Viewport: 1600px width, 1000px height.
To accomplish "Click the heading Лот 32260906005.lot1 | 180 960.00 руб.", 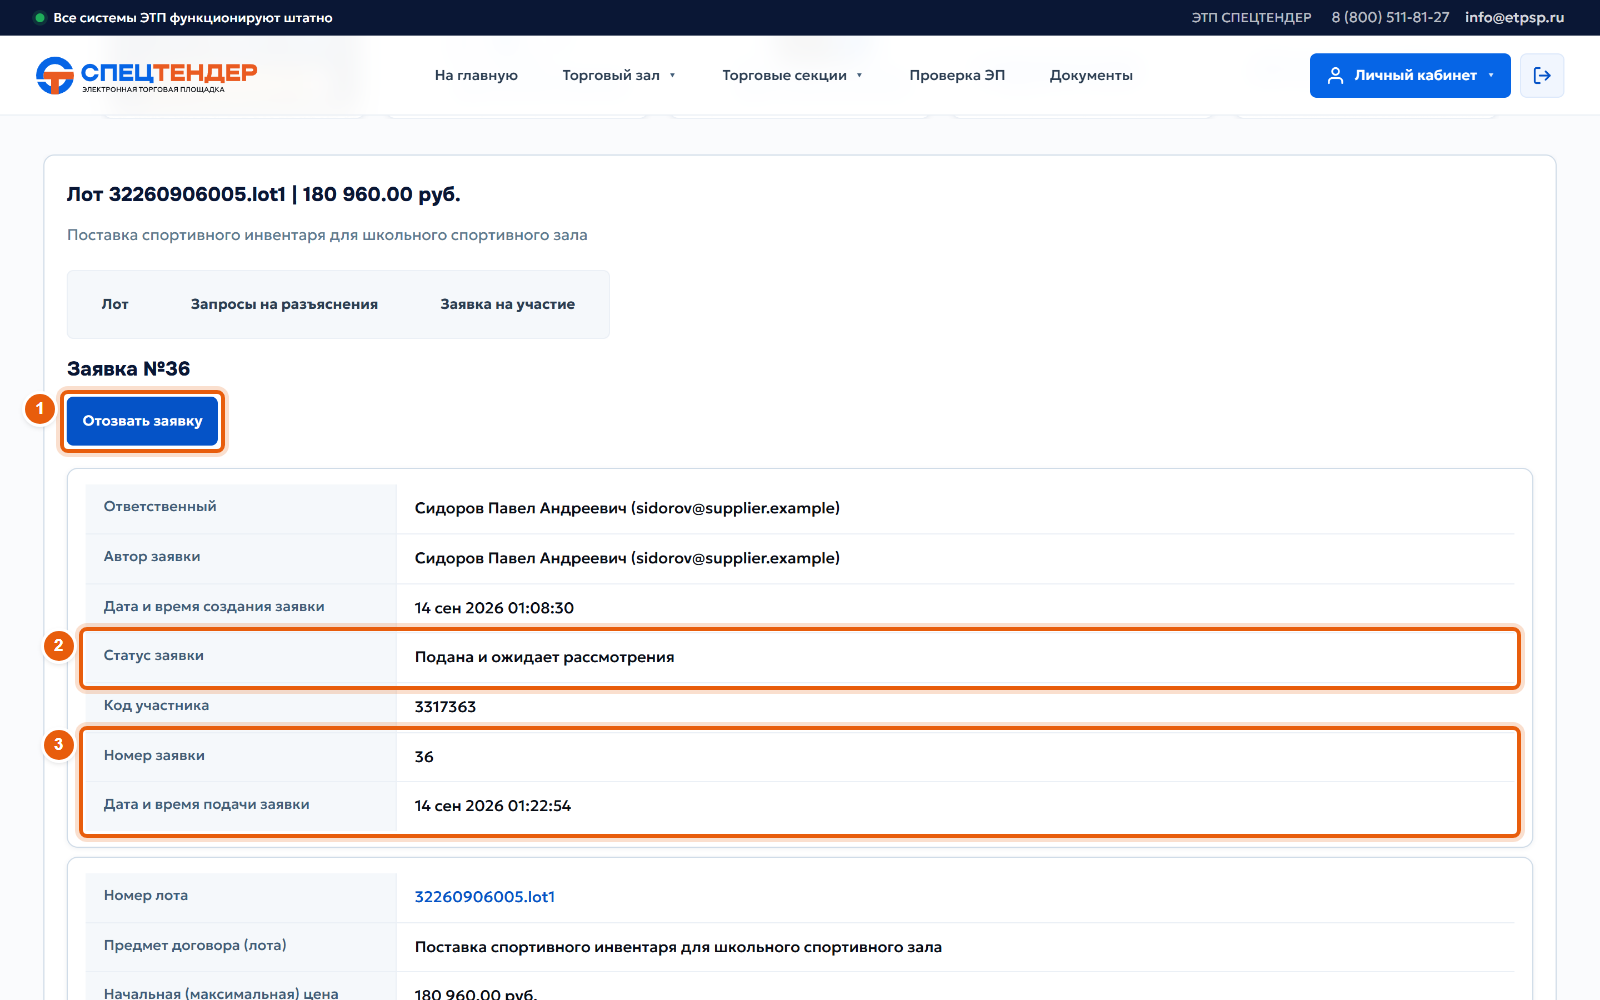I will 264,194.
